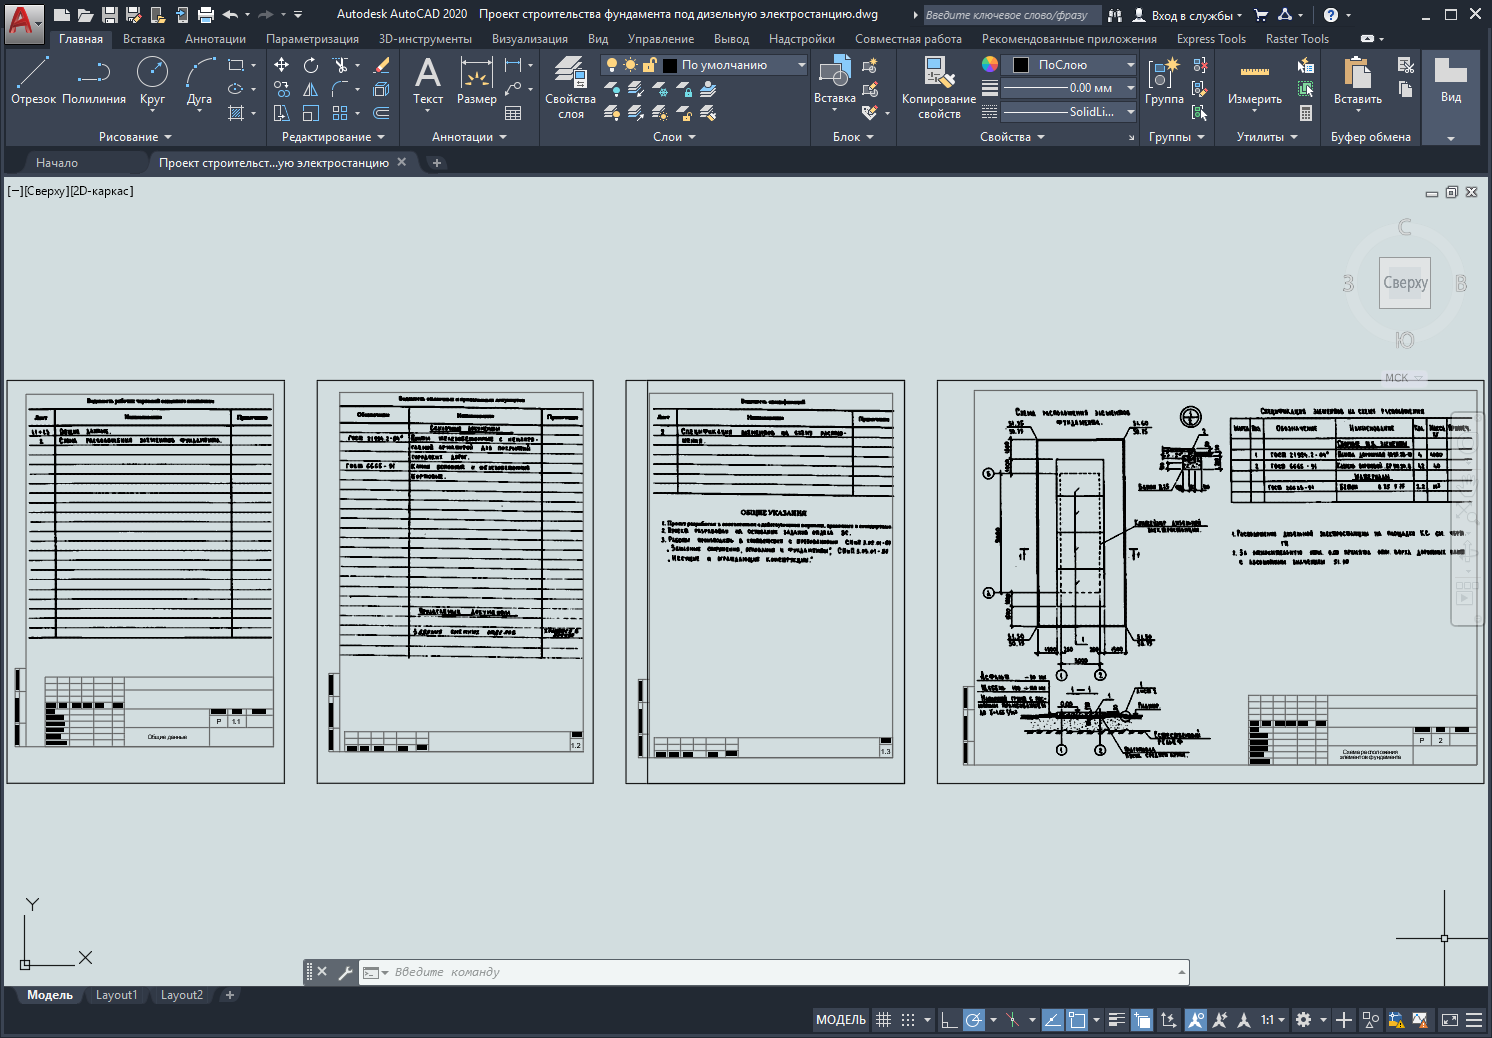Click Копирование свойств match properties

939,88
